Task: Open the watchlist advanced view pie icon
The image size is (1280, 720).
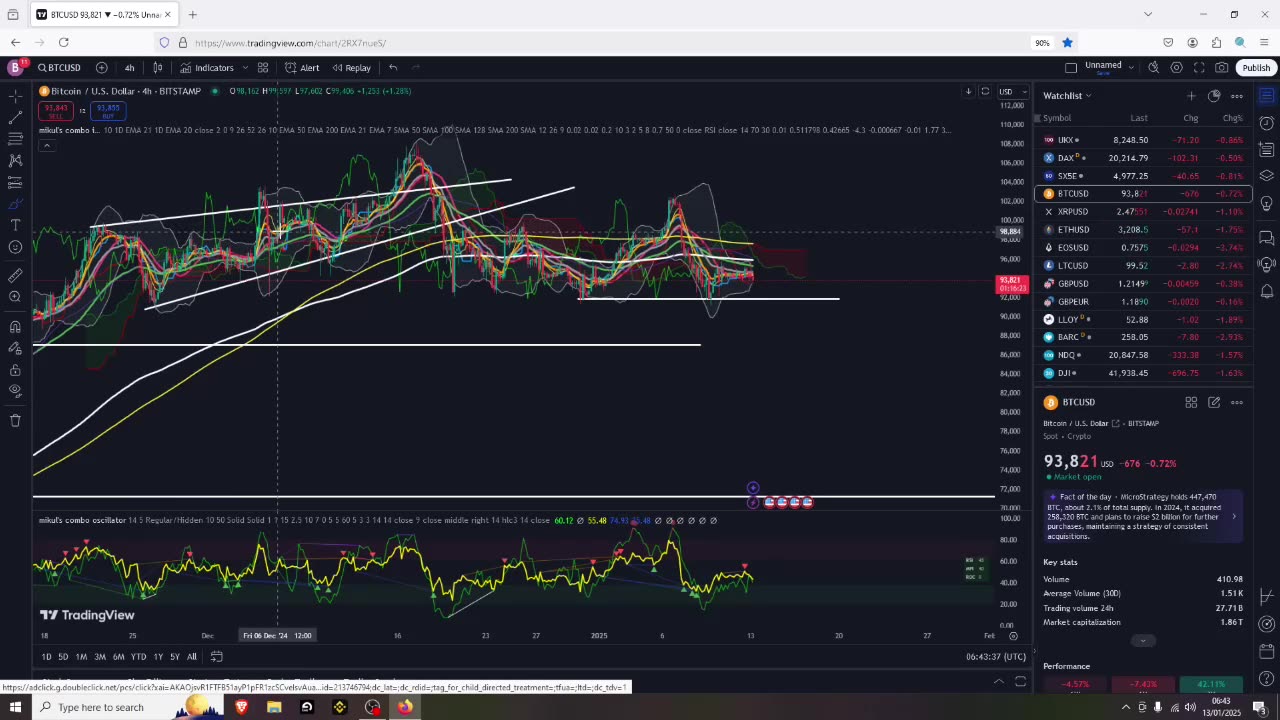Action: coord(1214,96)
